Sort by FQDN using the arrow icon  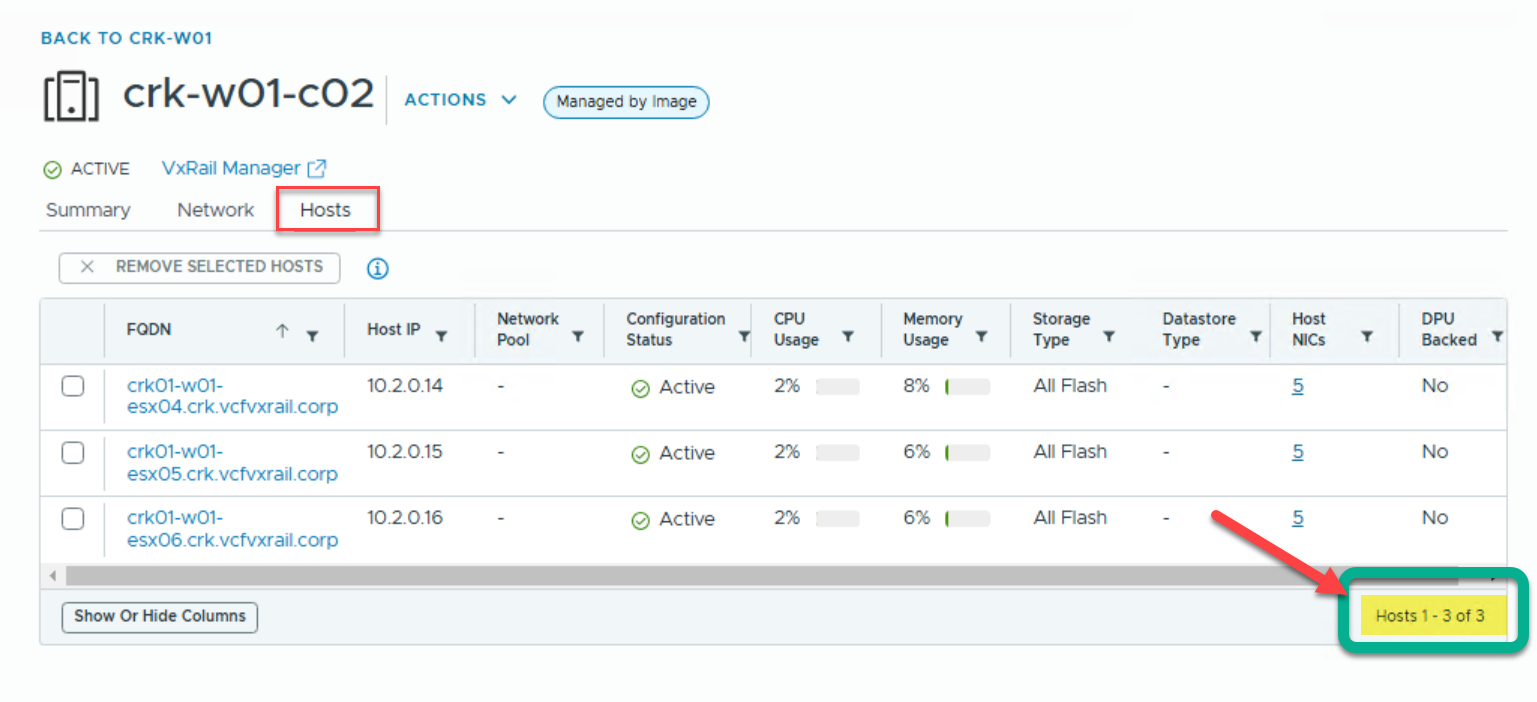282,331
